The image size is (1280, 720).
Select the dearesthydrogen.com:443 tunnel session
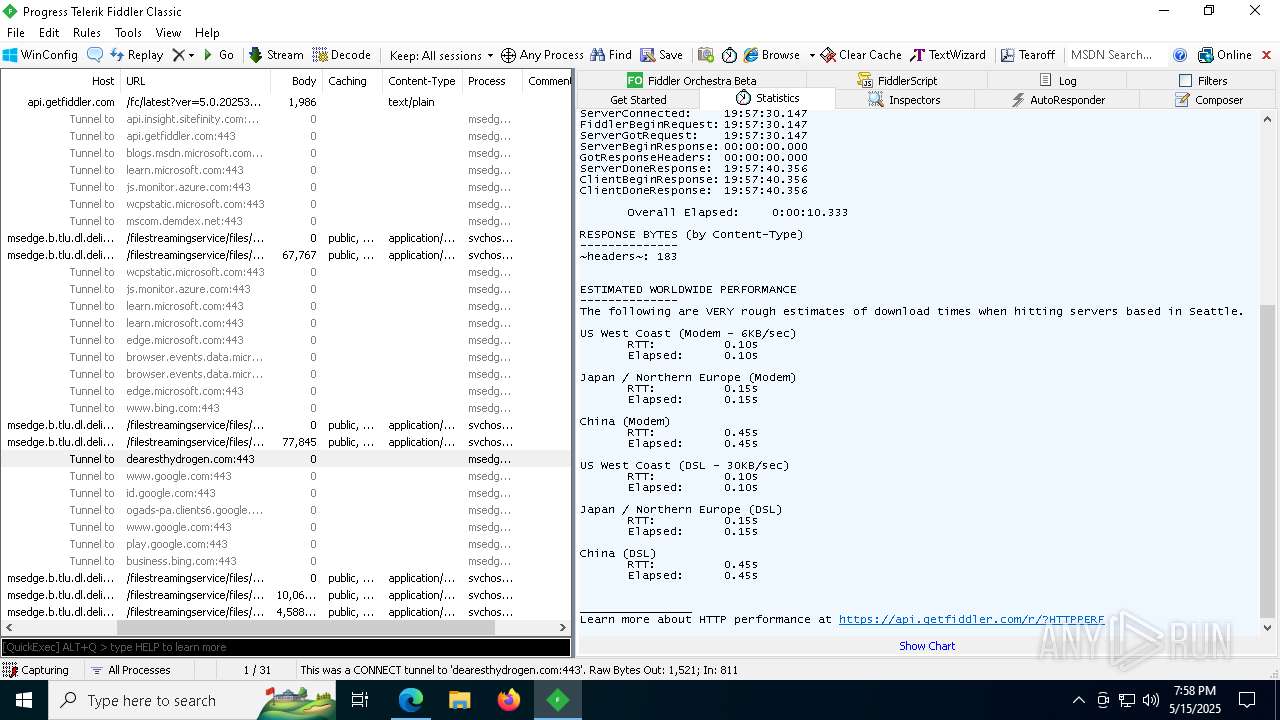pyautogui.click(x=285, y=459)
